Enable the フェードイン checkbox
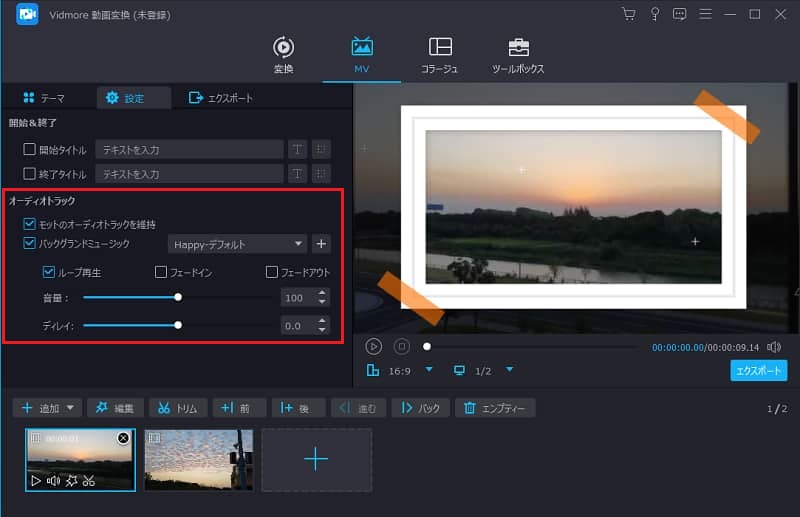 pyautogui.click(x=161, y=272)
